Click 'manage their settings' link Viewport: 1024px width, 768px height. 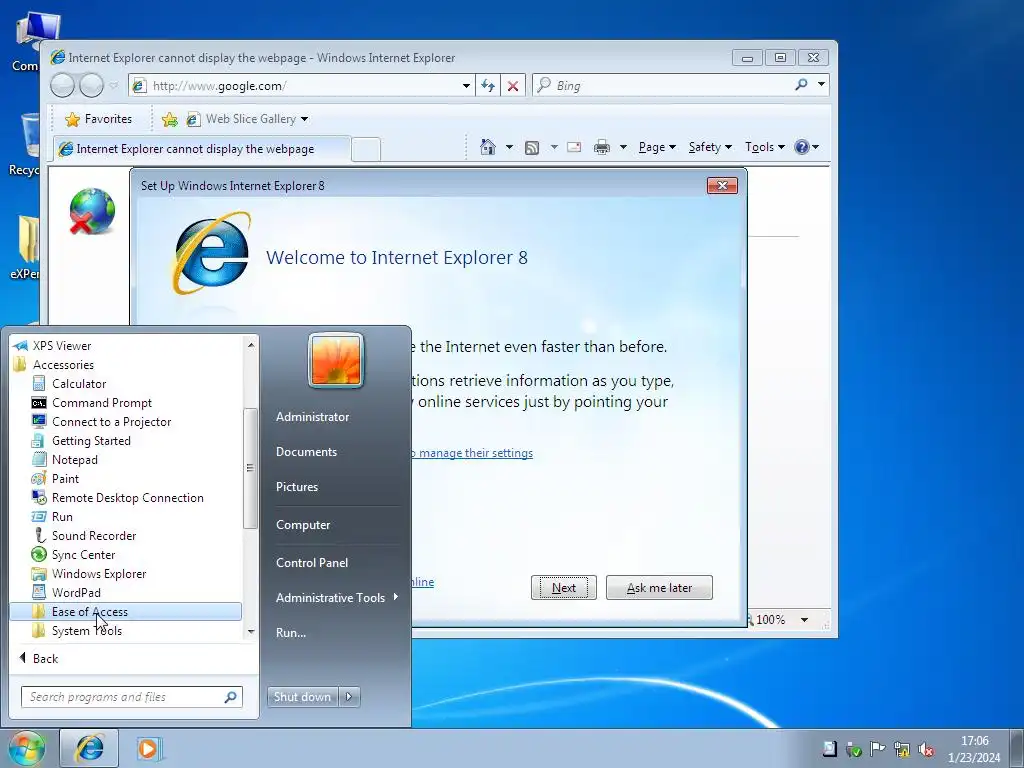point(475,453)
